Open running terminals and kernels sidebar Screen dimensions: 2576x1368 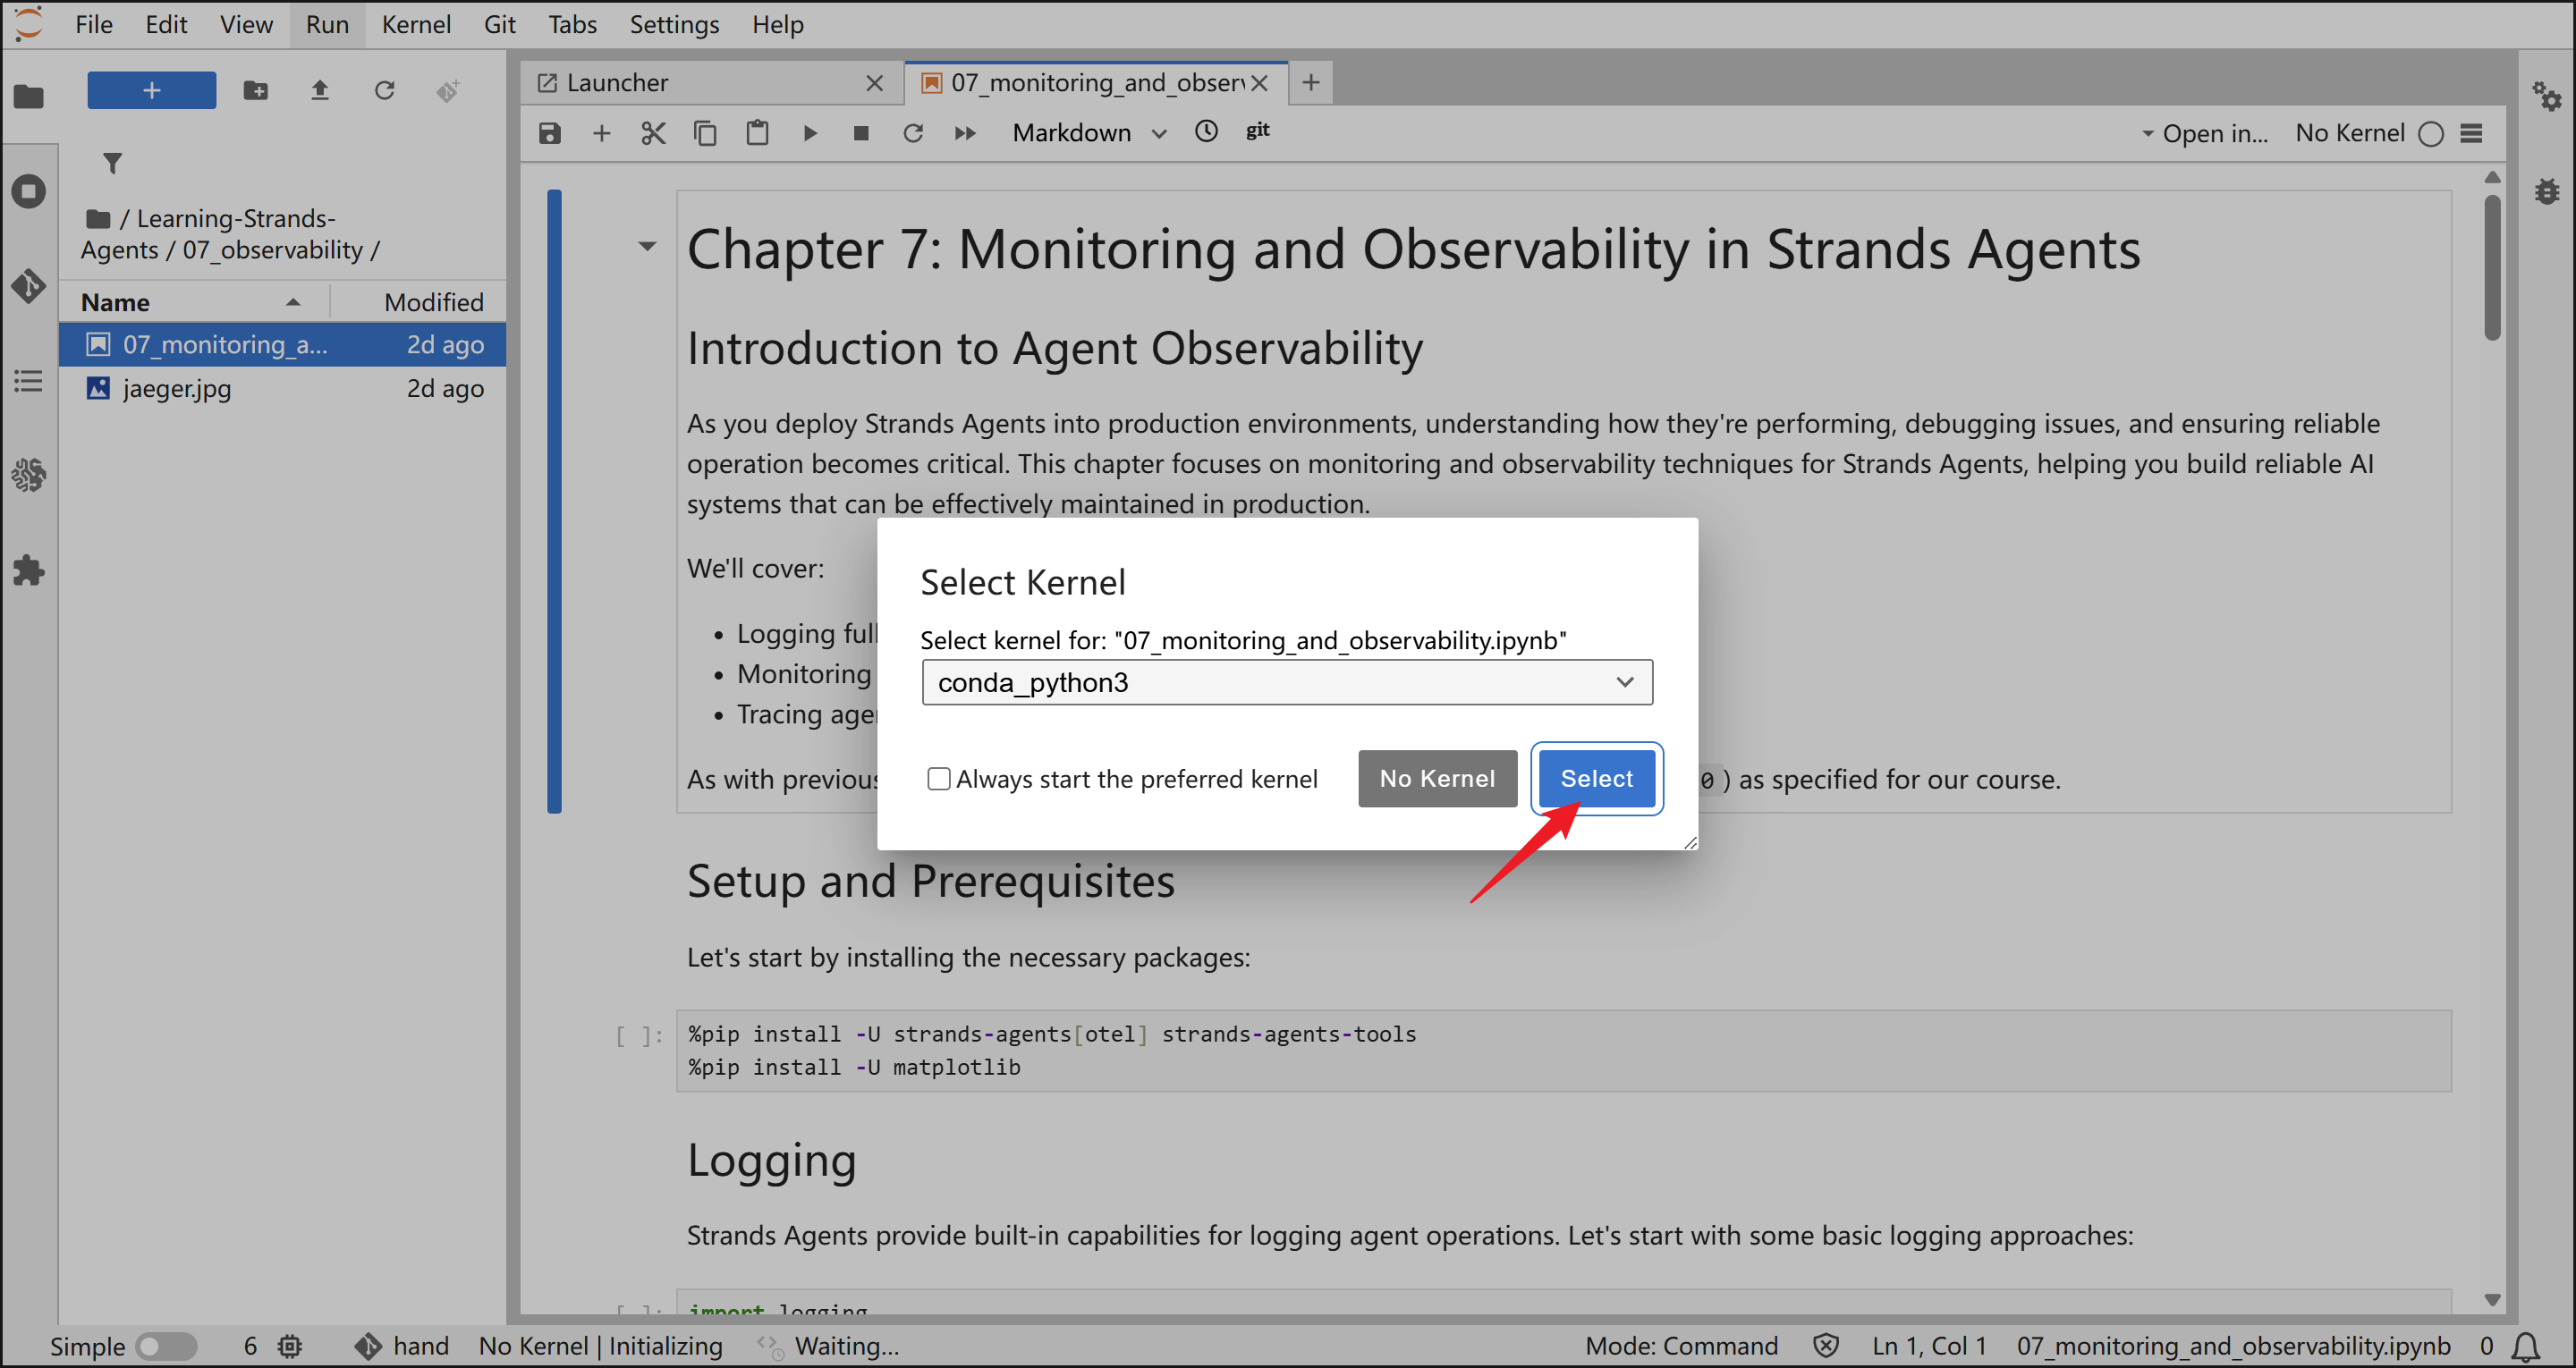[x=29, y=190]
